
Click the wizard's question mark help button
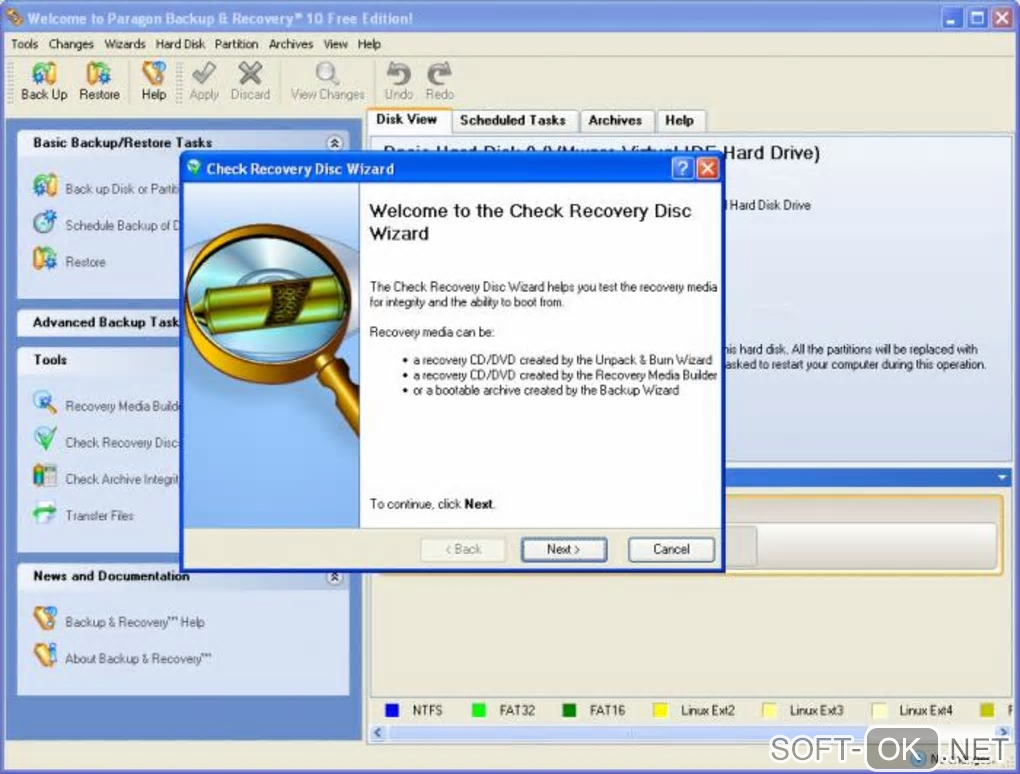[682, 168]
